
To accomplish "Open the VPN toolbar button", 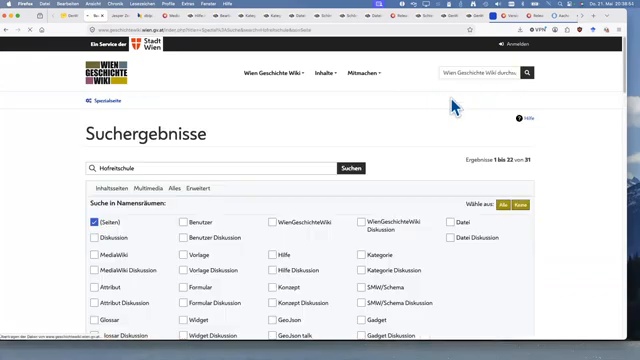I will [538, 30].
